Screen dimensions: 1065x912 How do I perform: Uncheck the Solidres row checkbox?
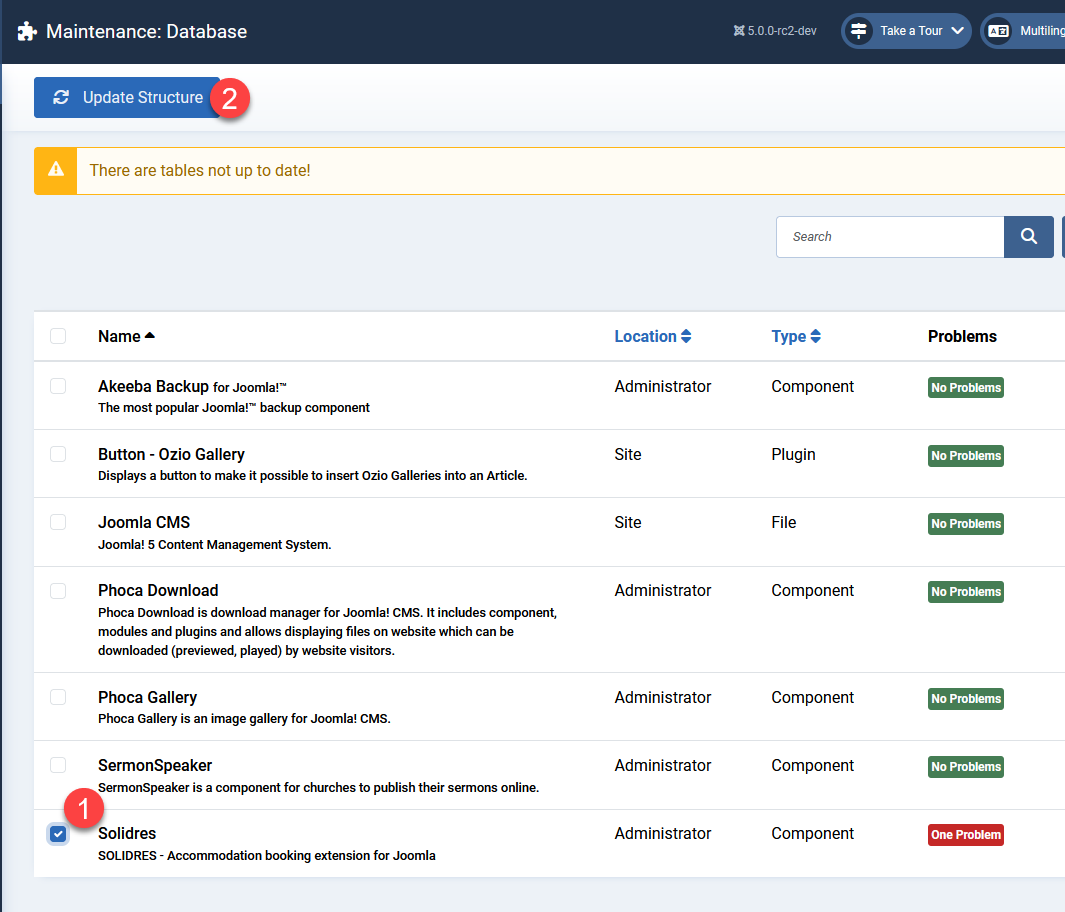coord(57,833)
